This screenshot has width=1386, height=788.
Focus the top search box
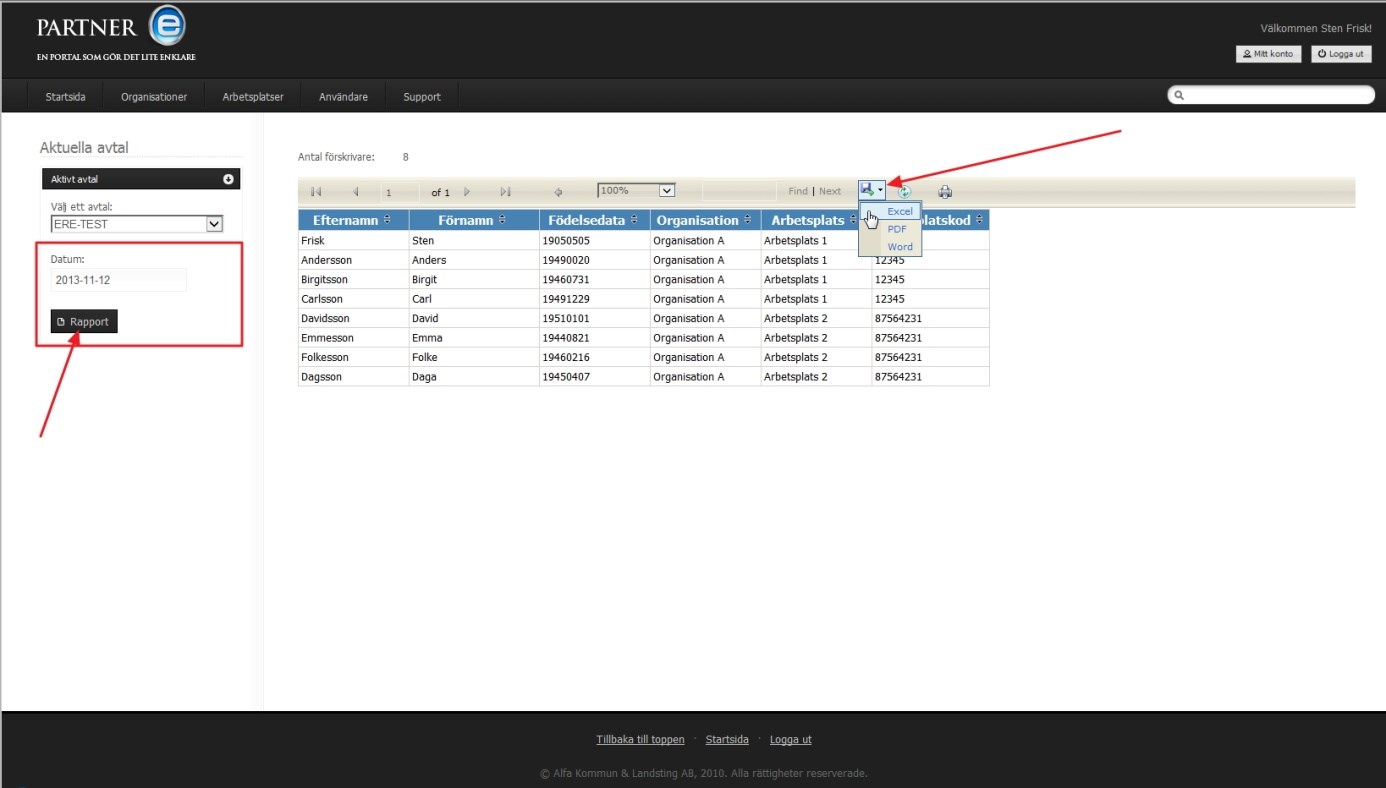(1271, 95)
